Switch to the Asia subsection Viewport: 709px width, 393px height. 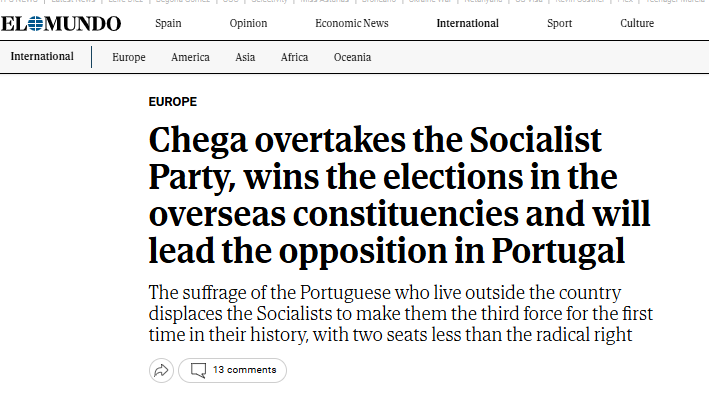point(245,57)
